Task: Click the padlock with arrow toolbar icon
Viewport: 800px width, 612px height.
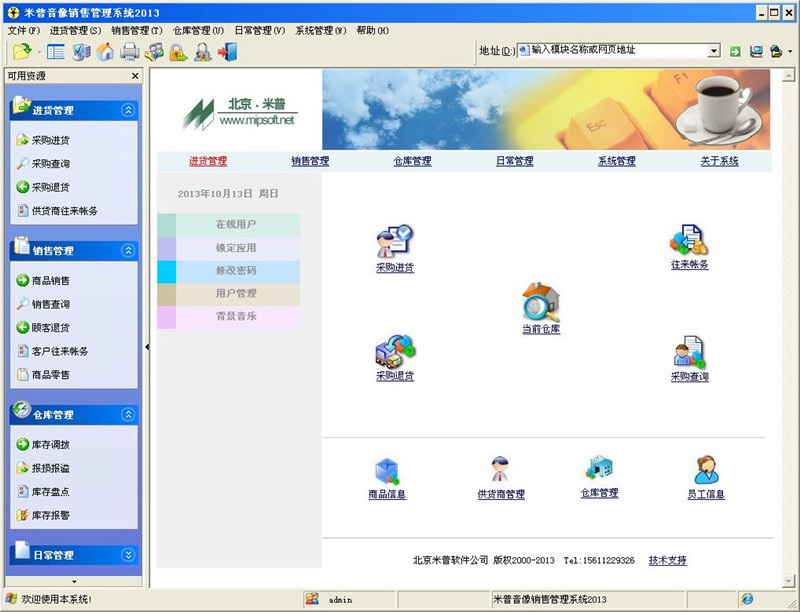Action: (178, 52)
